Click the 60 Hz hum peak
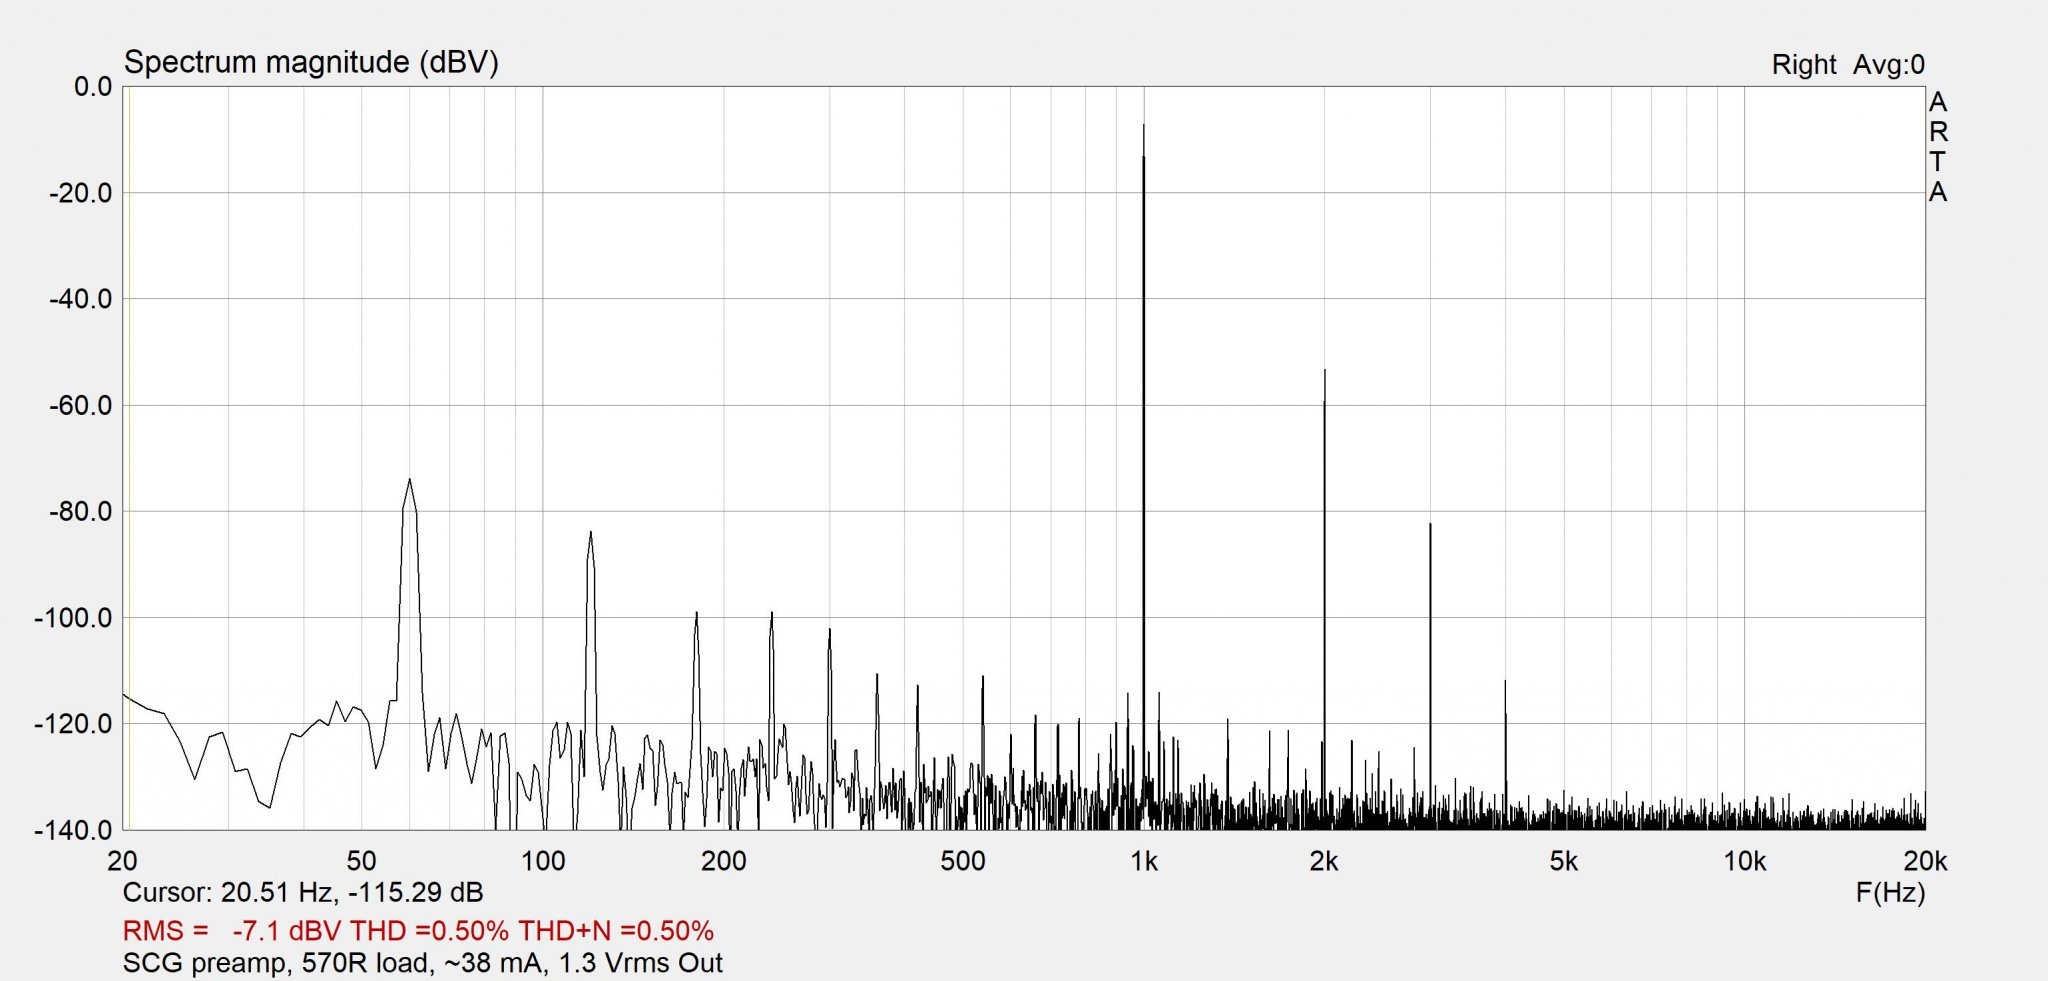Screen dimensions: 2048x981 point(409,480)
